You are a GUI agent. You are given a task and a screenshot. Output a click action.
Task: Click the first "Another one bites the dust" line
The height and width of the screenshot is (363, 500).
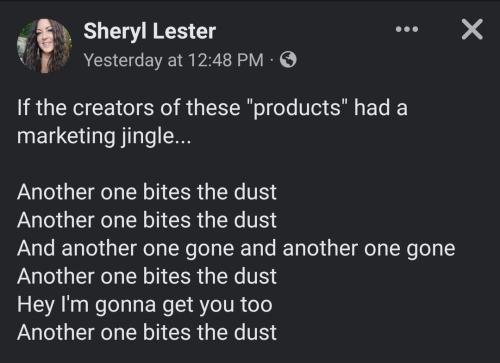pos(147,192)
